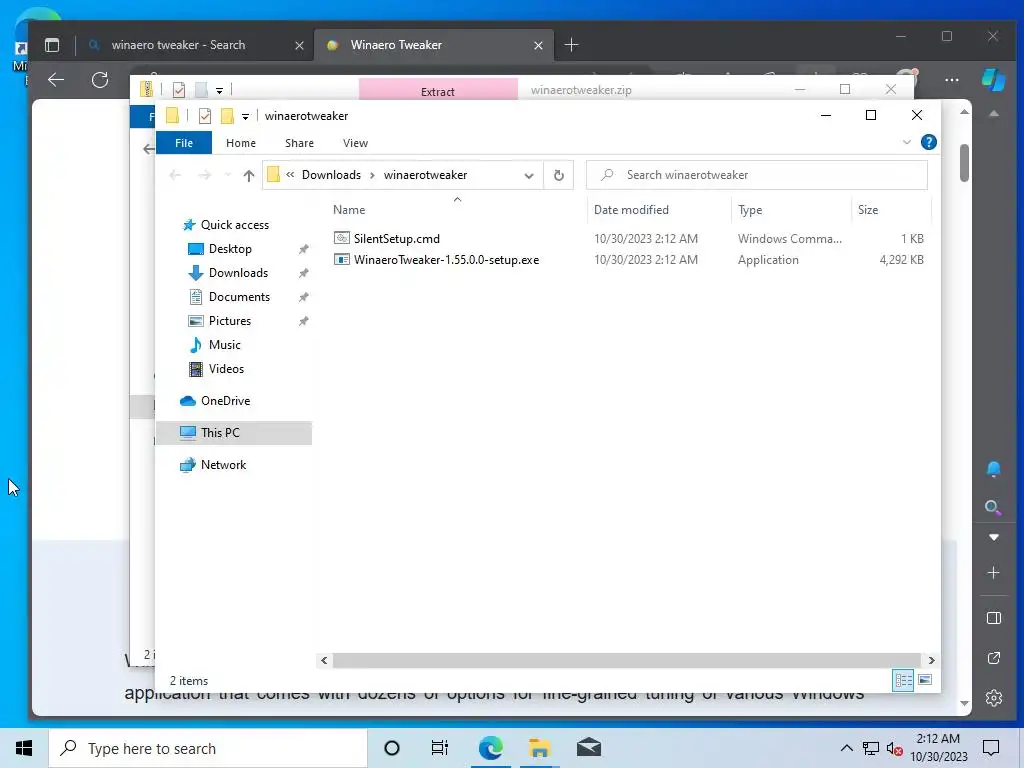Open Task View from the taskbar

(x=440, y=748)
